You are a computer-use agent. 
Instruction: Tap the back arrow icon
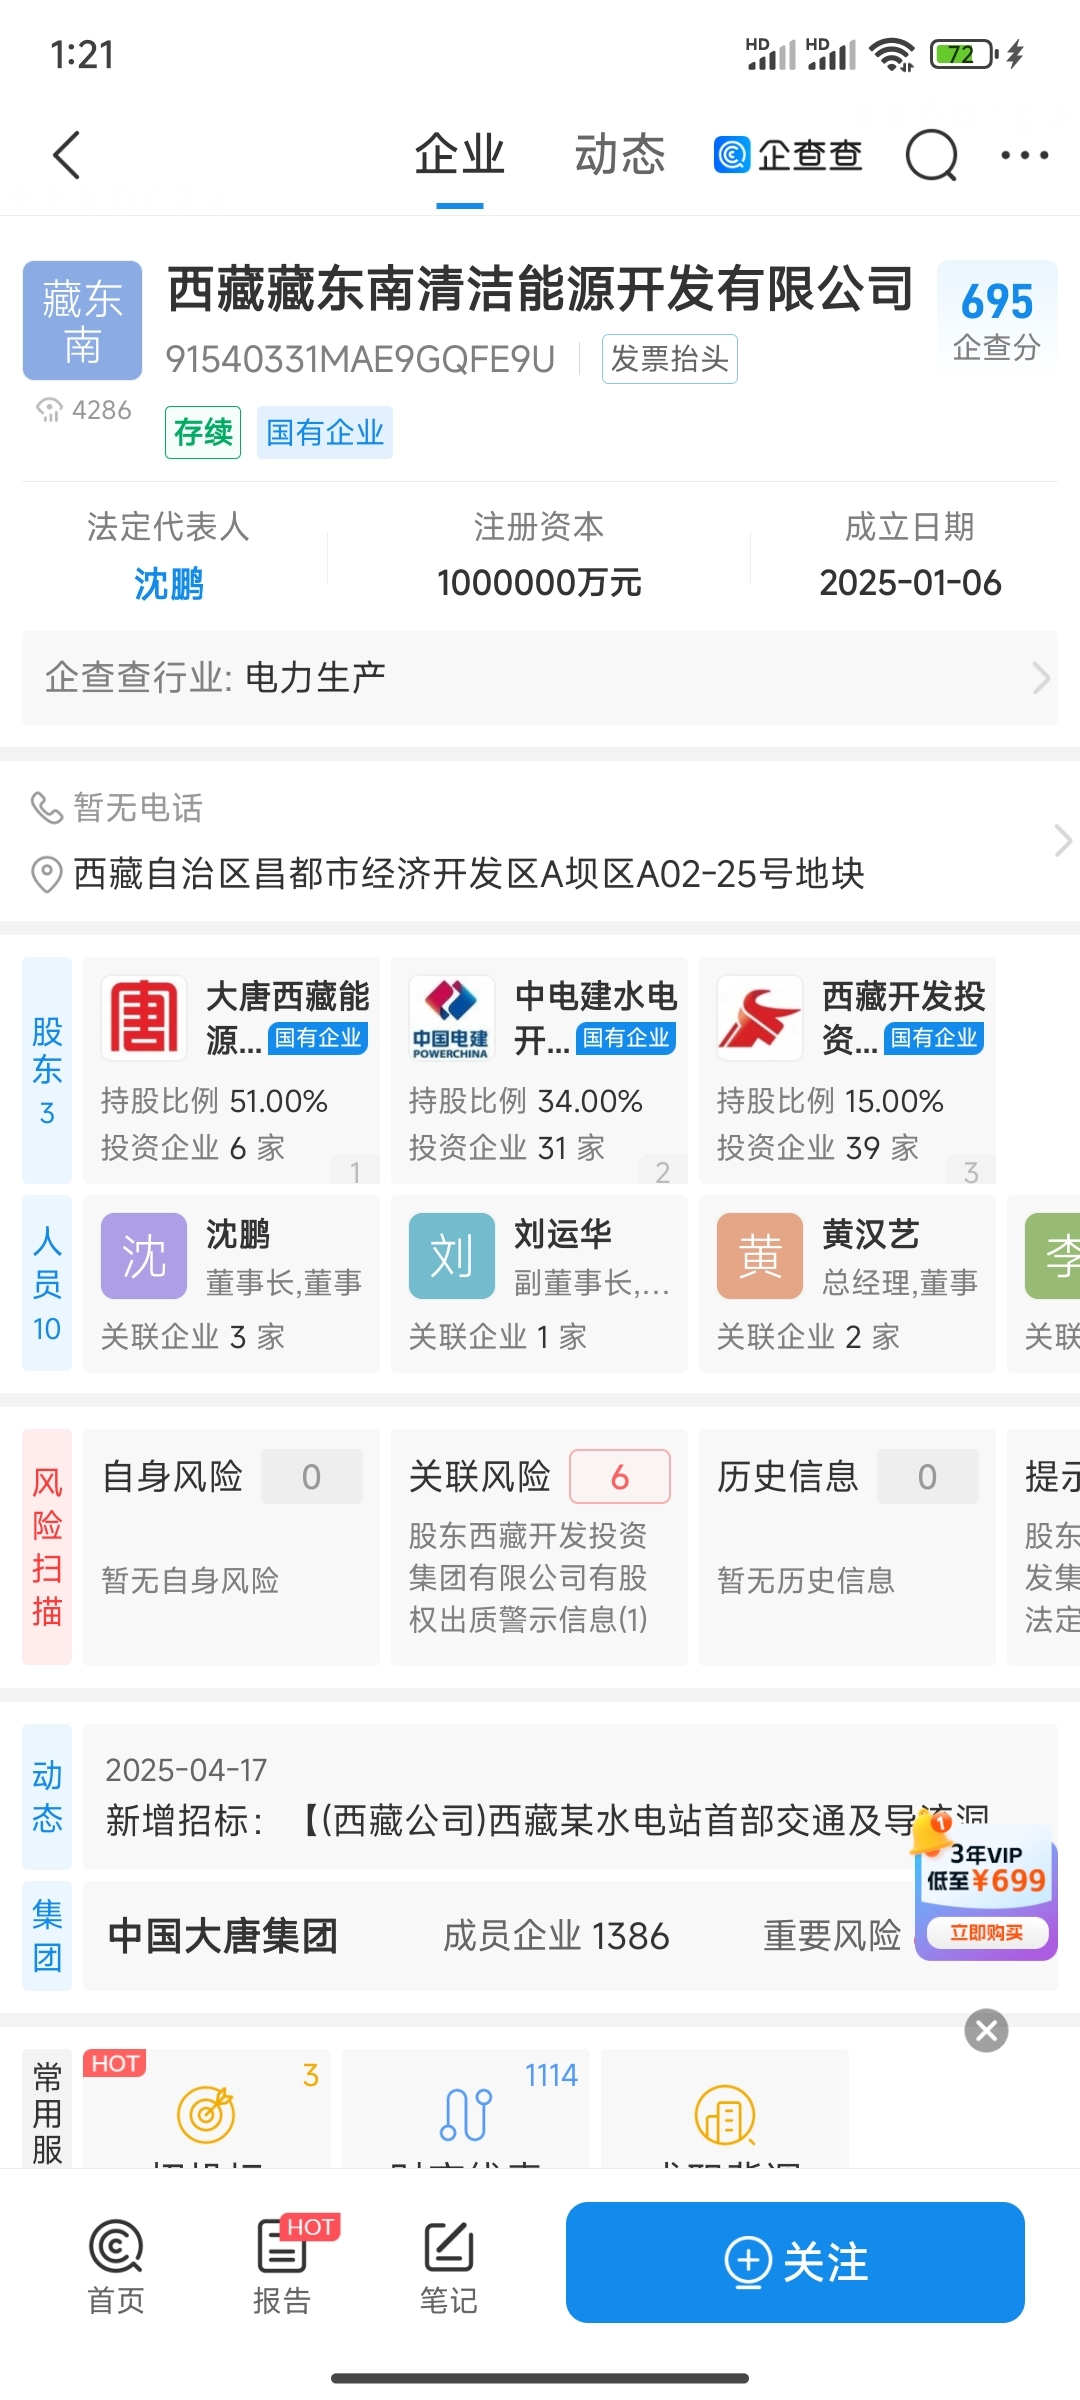coord(66,156)
